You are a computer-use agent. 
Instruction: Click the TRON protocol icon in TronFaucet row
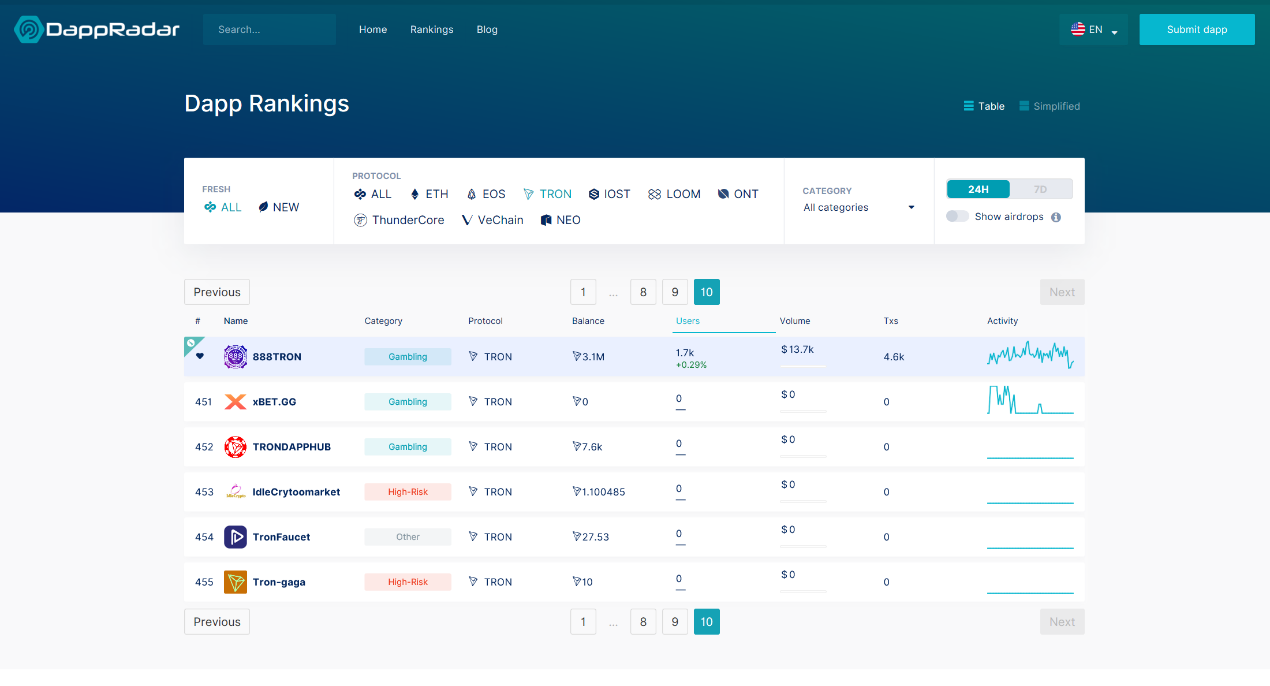(473, 537)
